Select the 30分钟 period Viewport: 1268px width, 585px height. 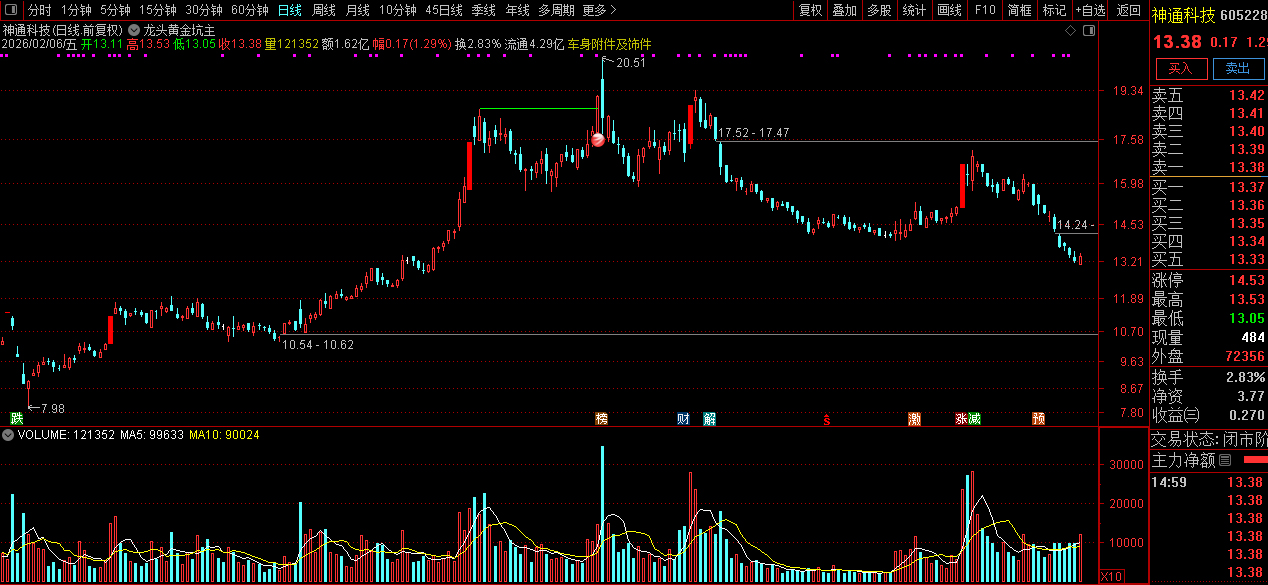click(x=204, y=10)
